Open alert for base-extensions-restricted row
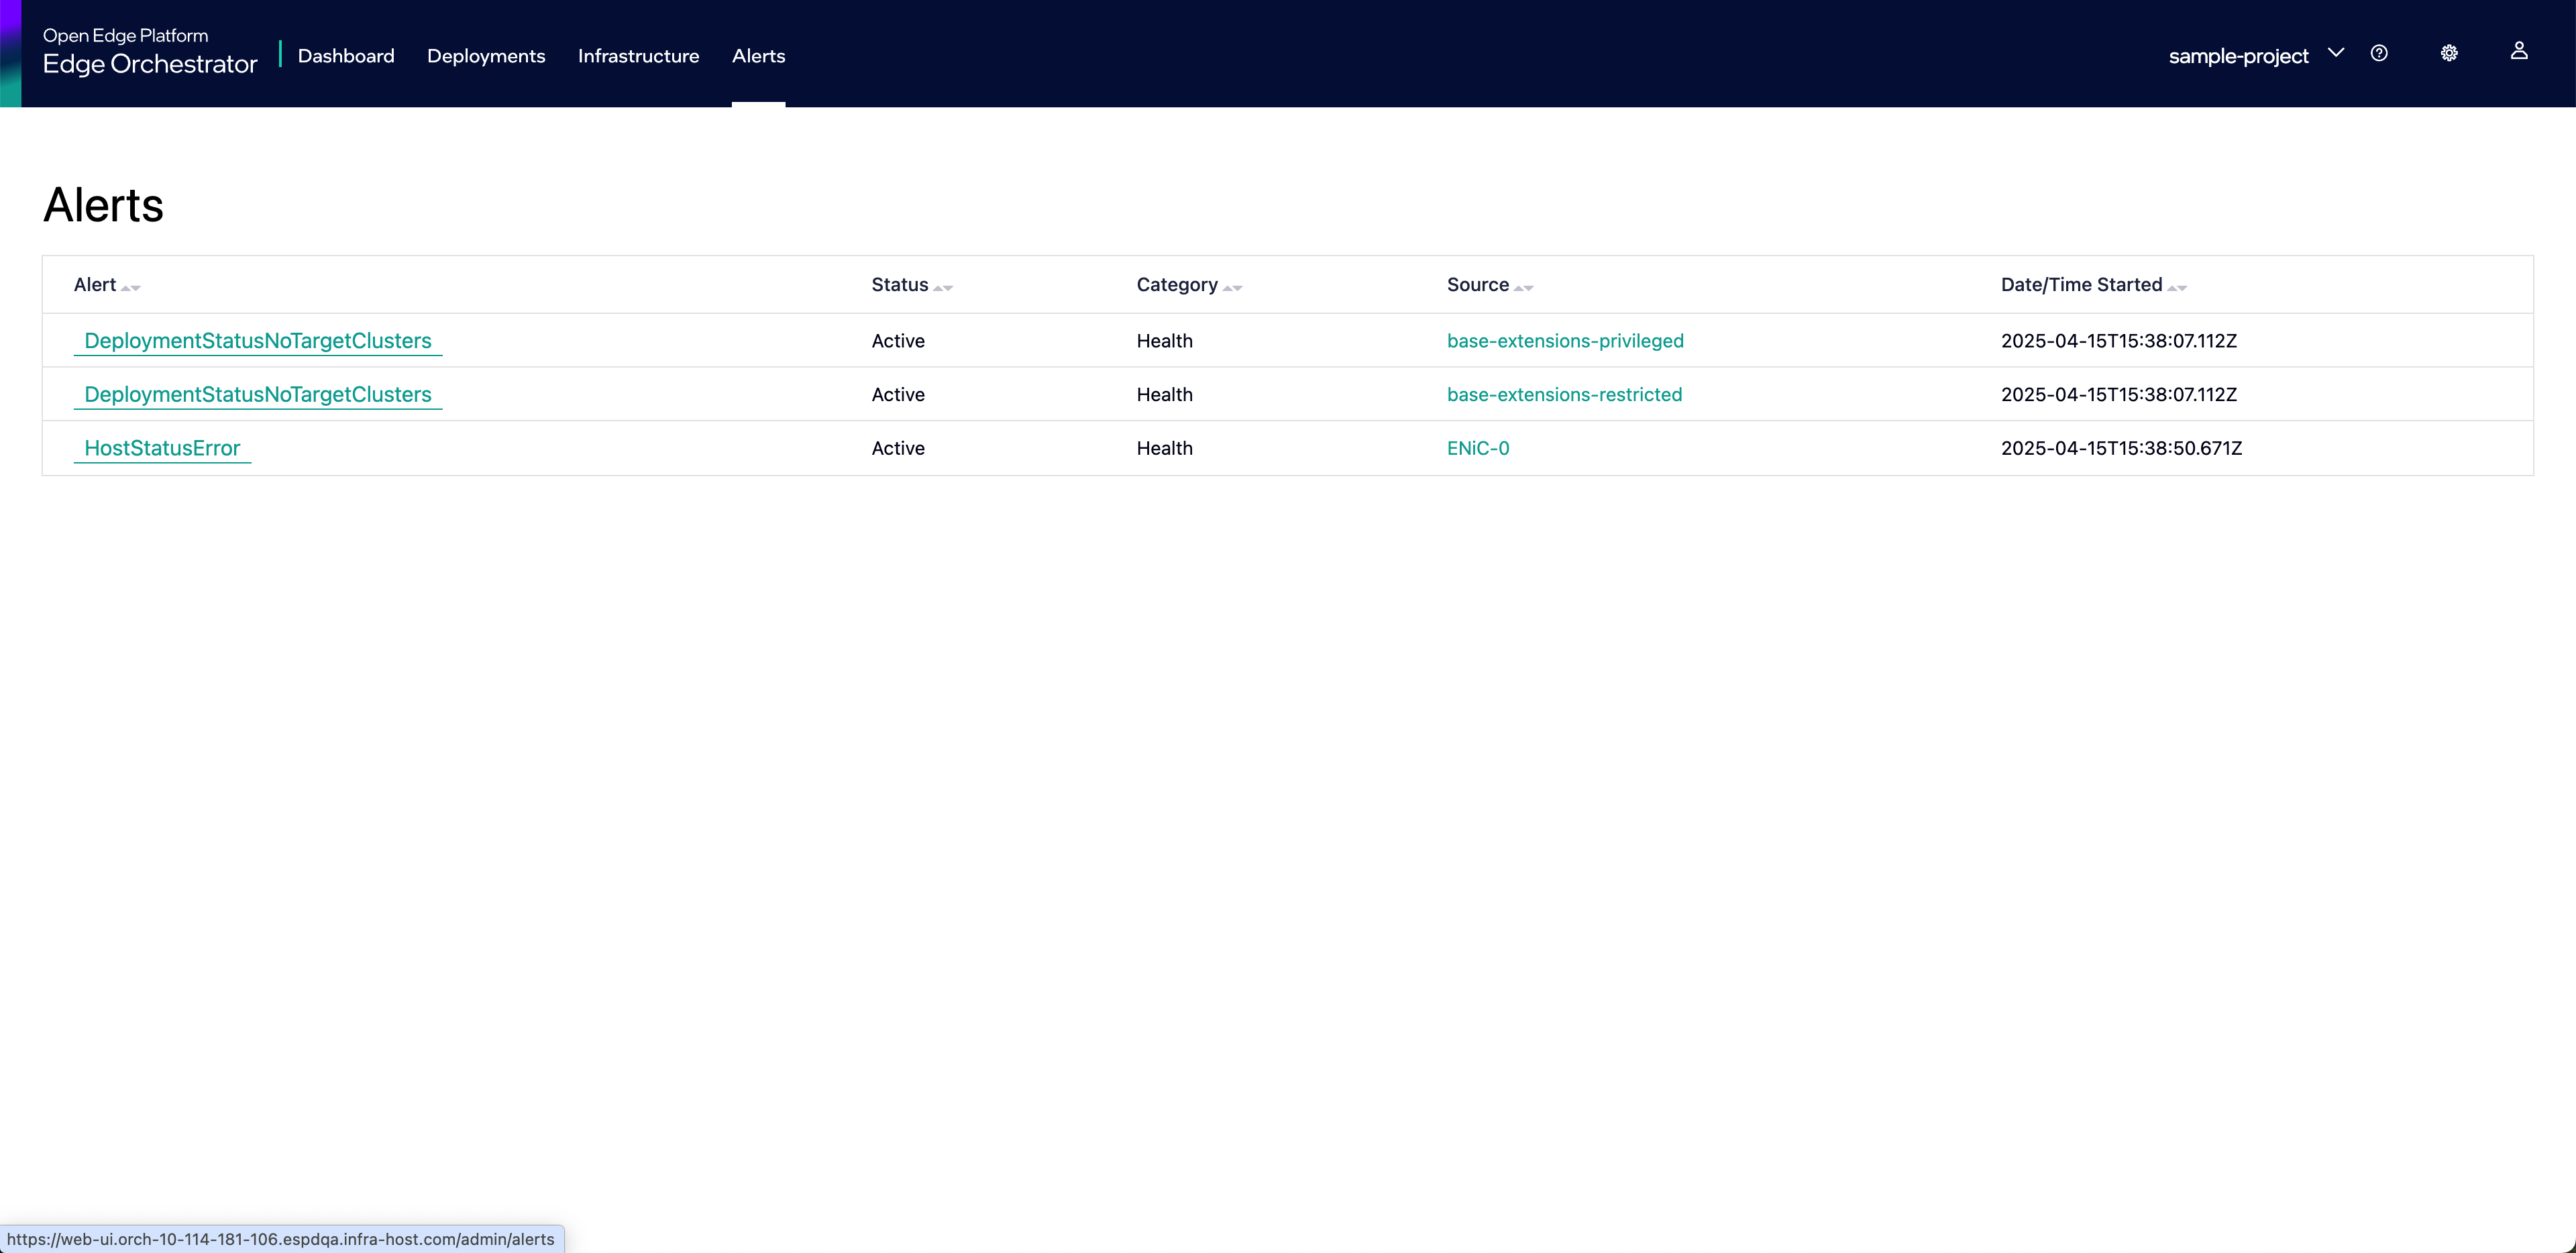2576x1253 pixels. [258, 395]
